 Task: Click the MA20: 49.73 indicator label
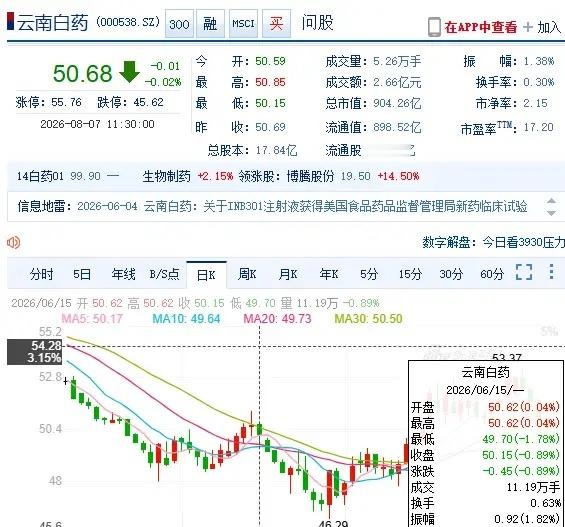coord(277,319)
